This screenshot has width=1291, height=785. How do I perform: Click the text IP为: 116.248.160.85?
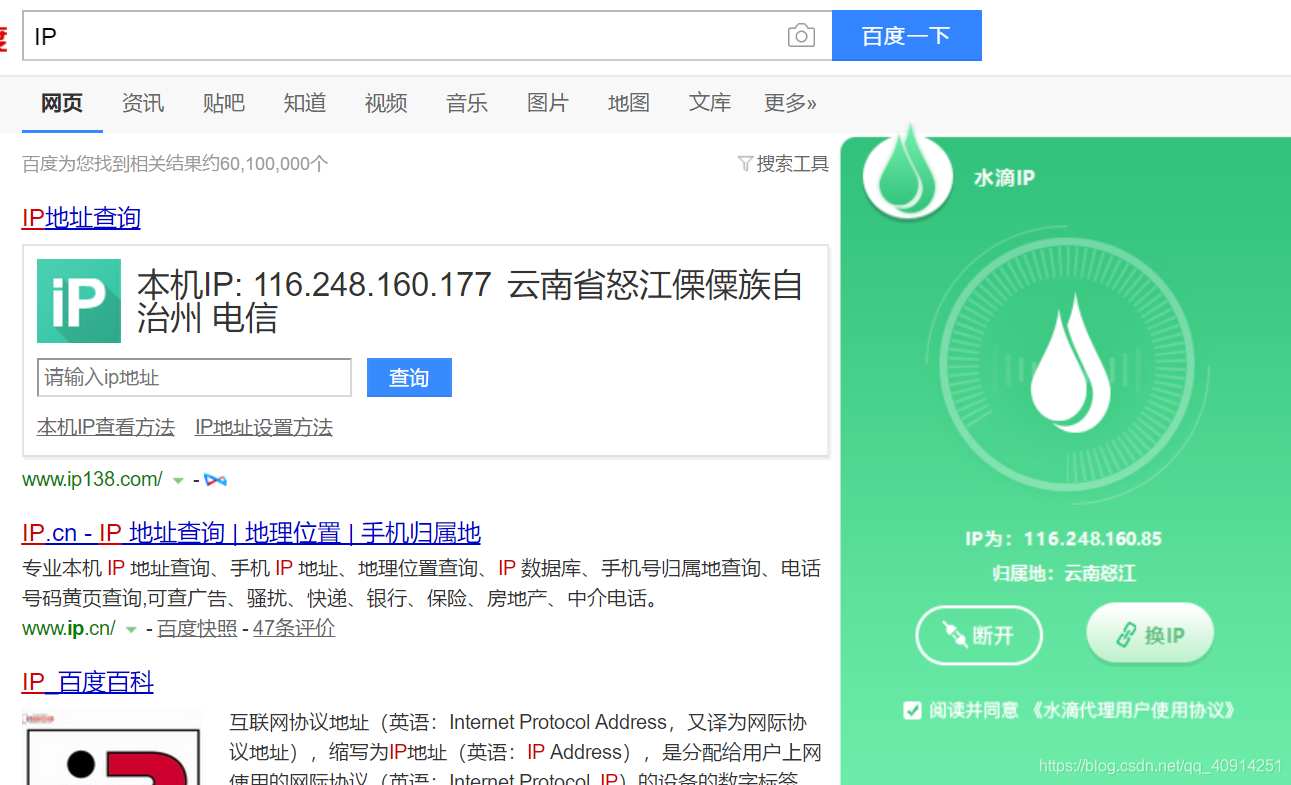coord(1063,539)
